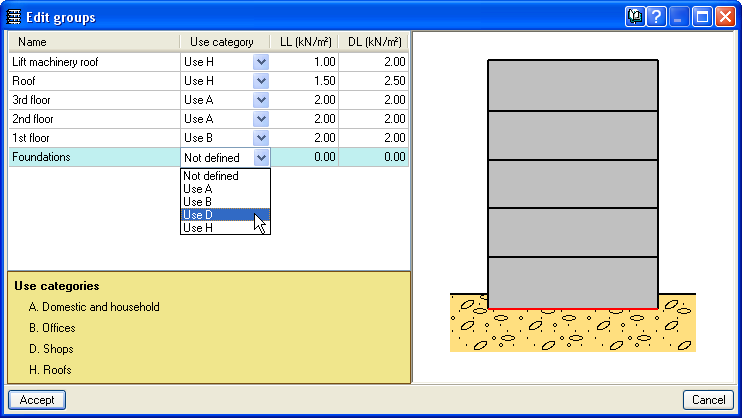Edit DL value for 3rd floor
Screen dimensions: 742x418
click(374, 100)
